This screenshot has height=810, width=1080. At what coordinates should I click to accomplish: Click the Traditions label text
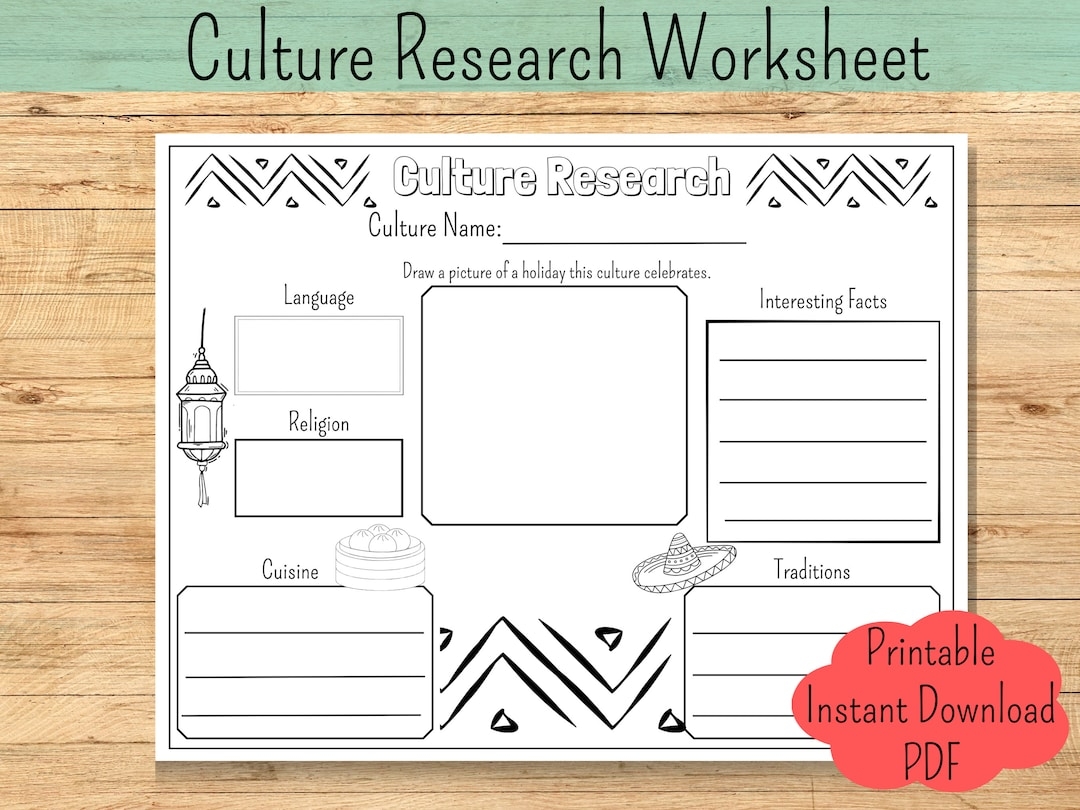[x=811, y=571]
